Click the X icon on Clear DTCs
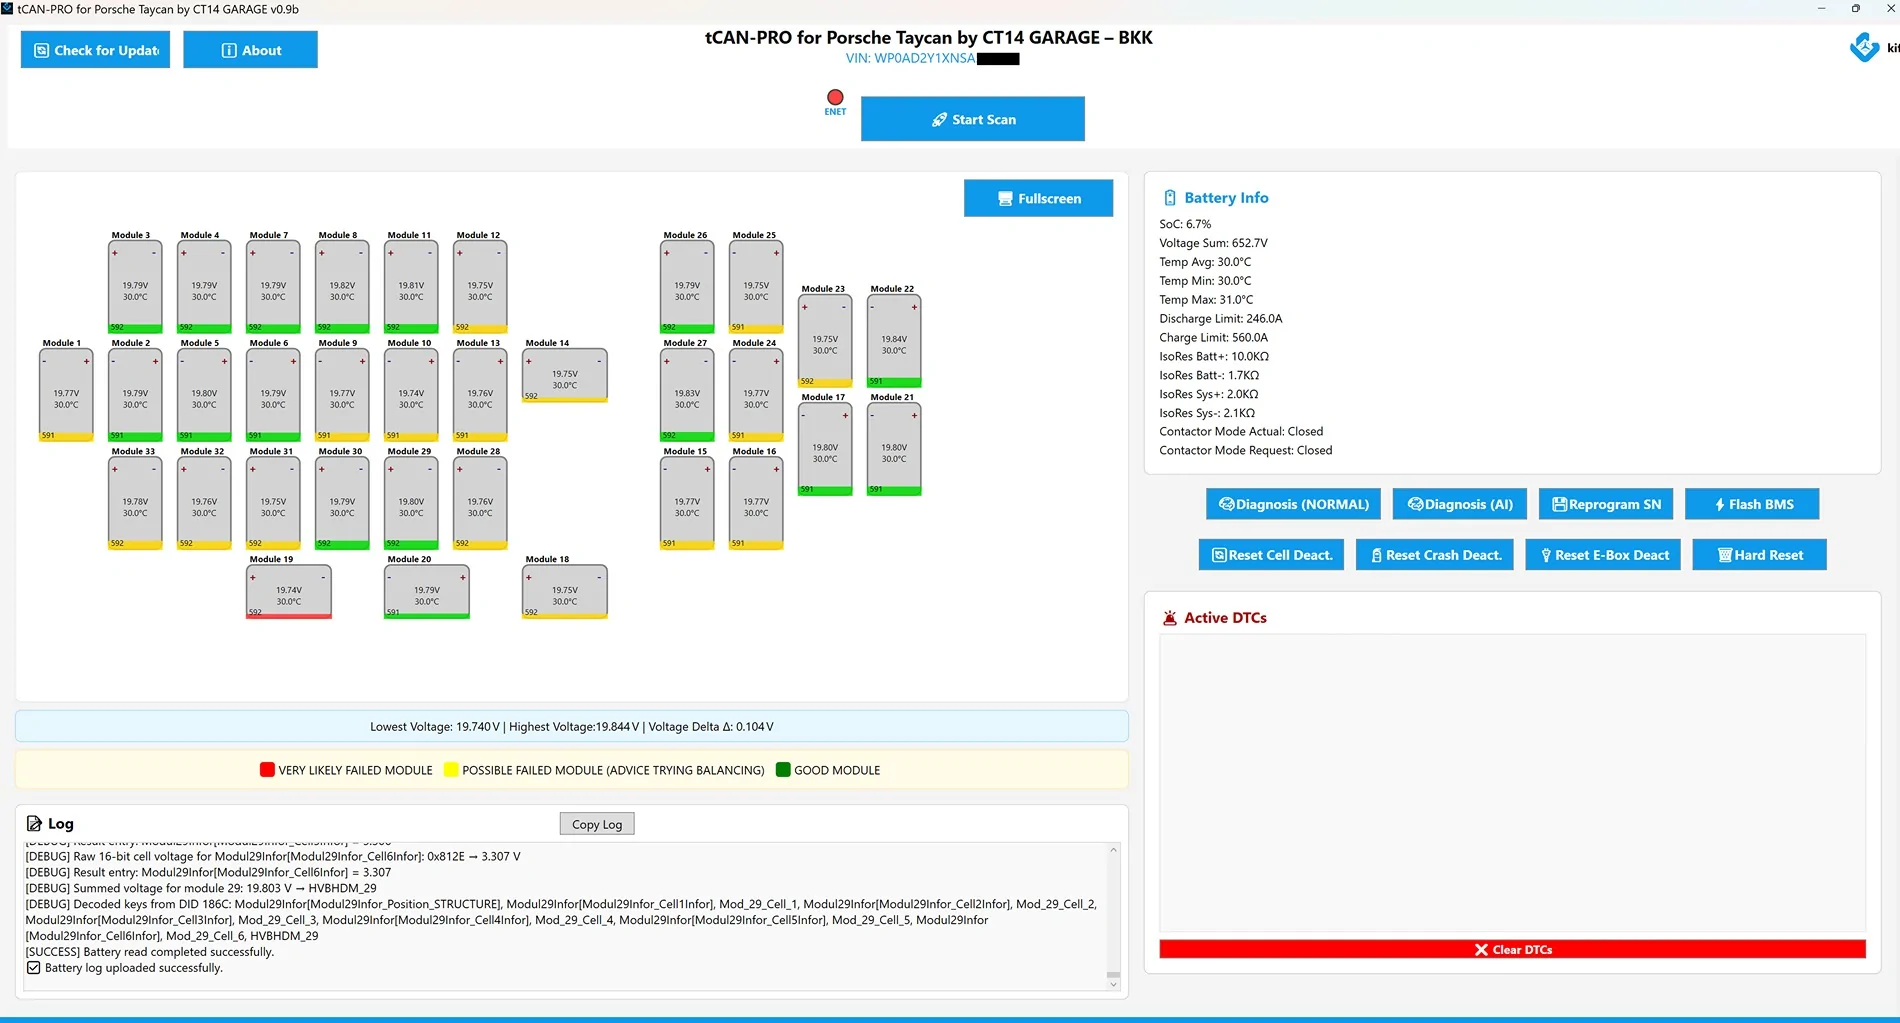The height and width of the screenshot is (1023, 1900). coord(1481,949)
